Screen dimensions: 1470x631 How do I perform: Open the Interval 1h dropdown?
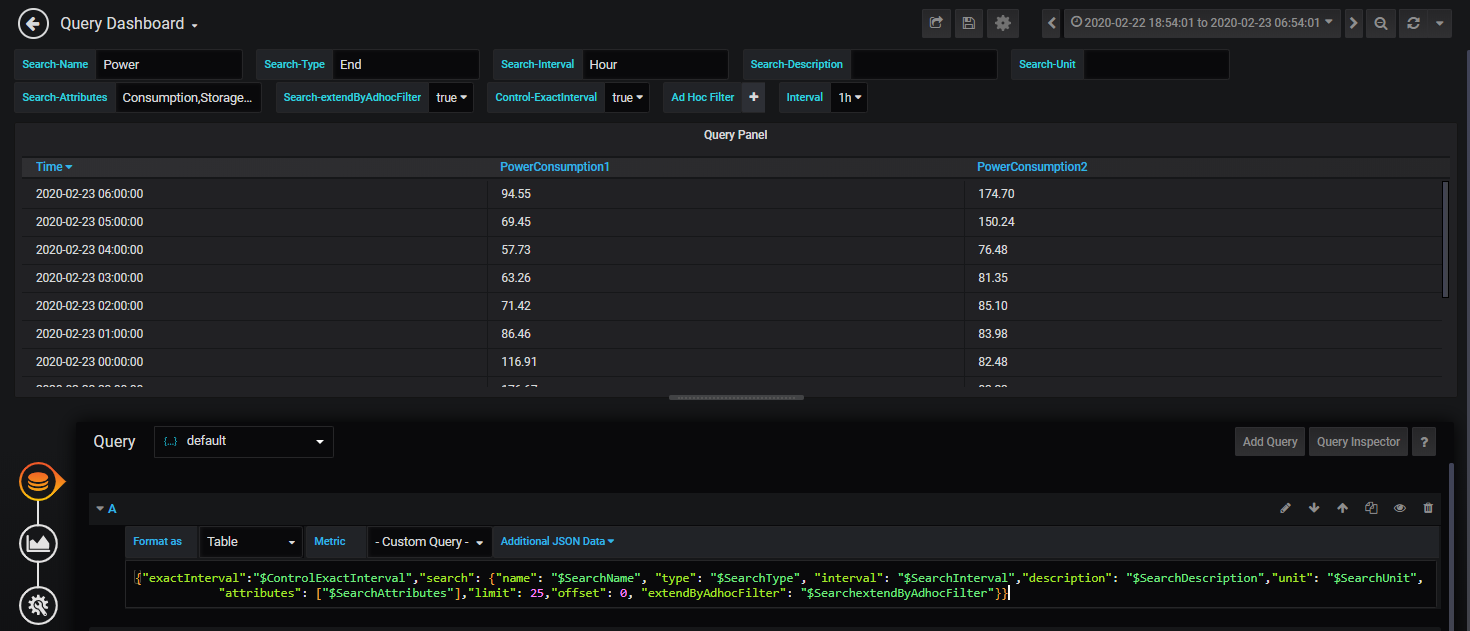point(849,97)
